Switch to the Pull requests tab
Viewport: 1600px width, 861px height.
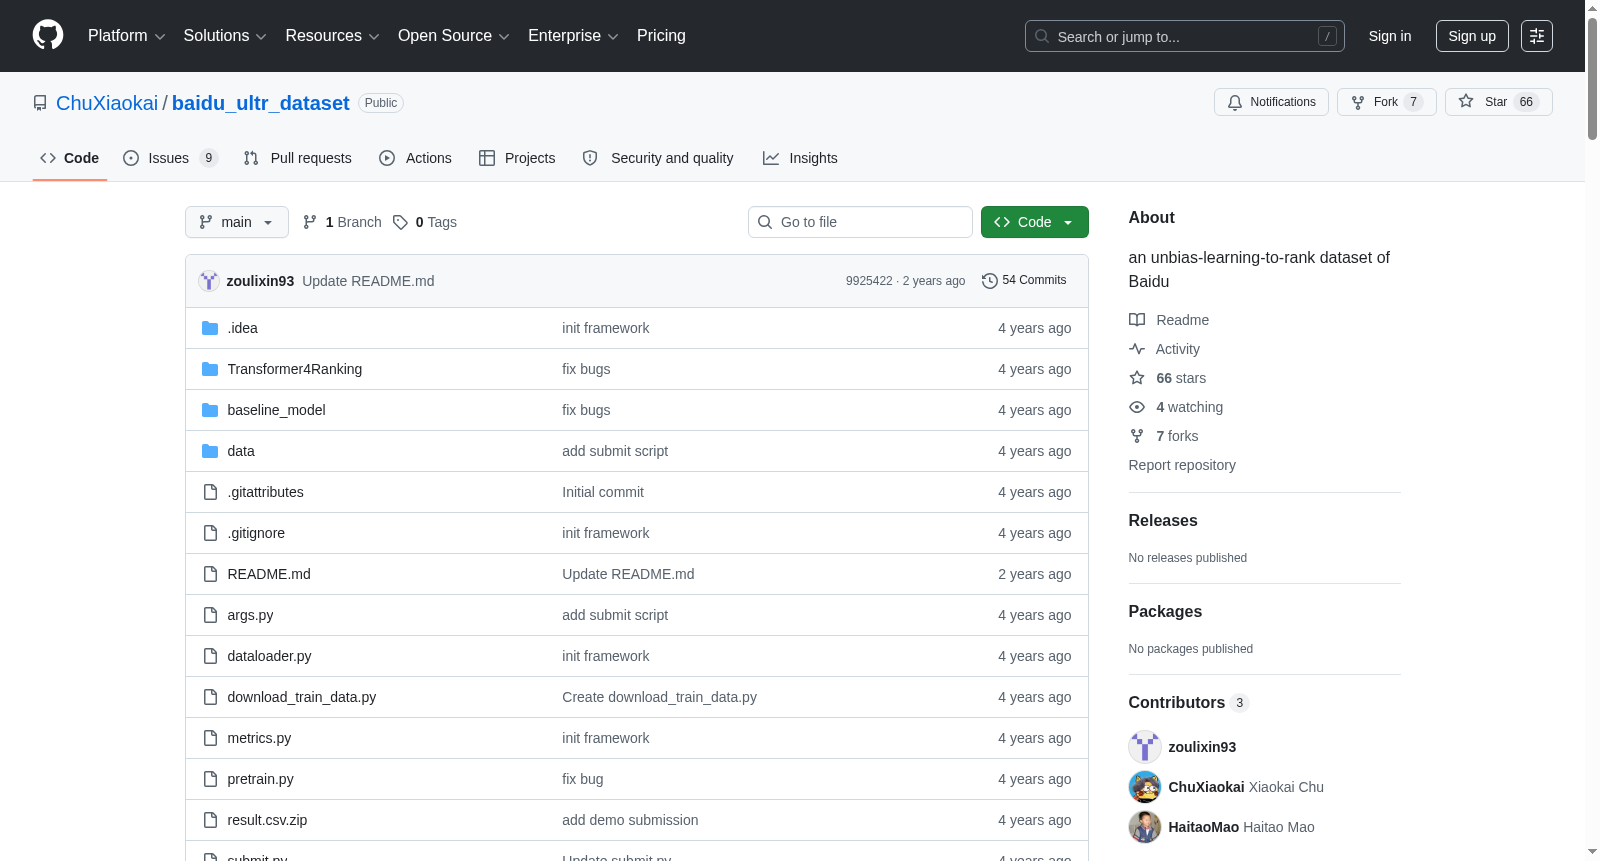pos(298,158)
